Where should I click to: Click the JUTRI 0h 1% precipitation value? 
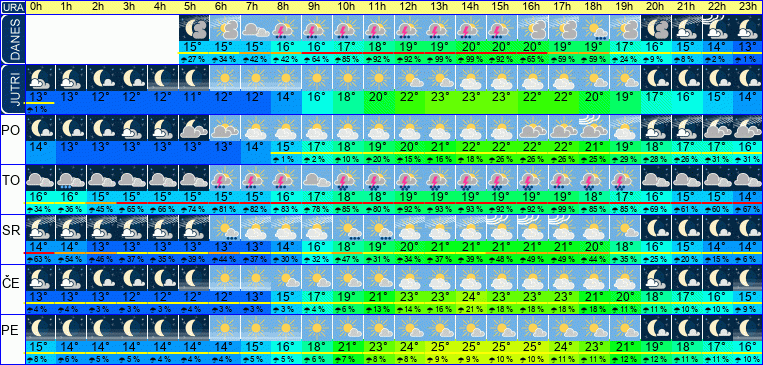(x=40, y=109)
